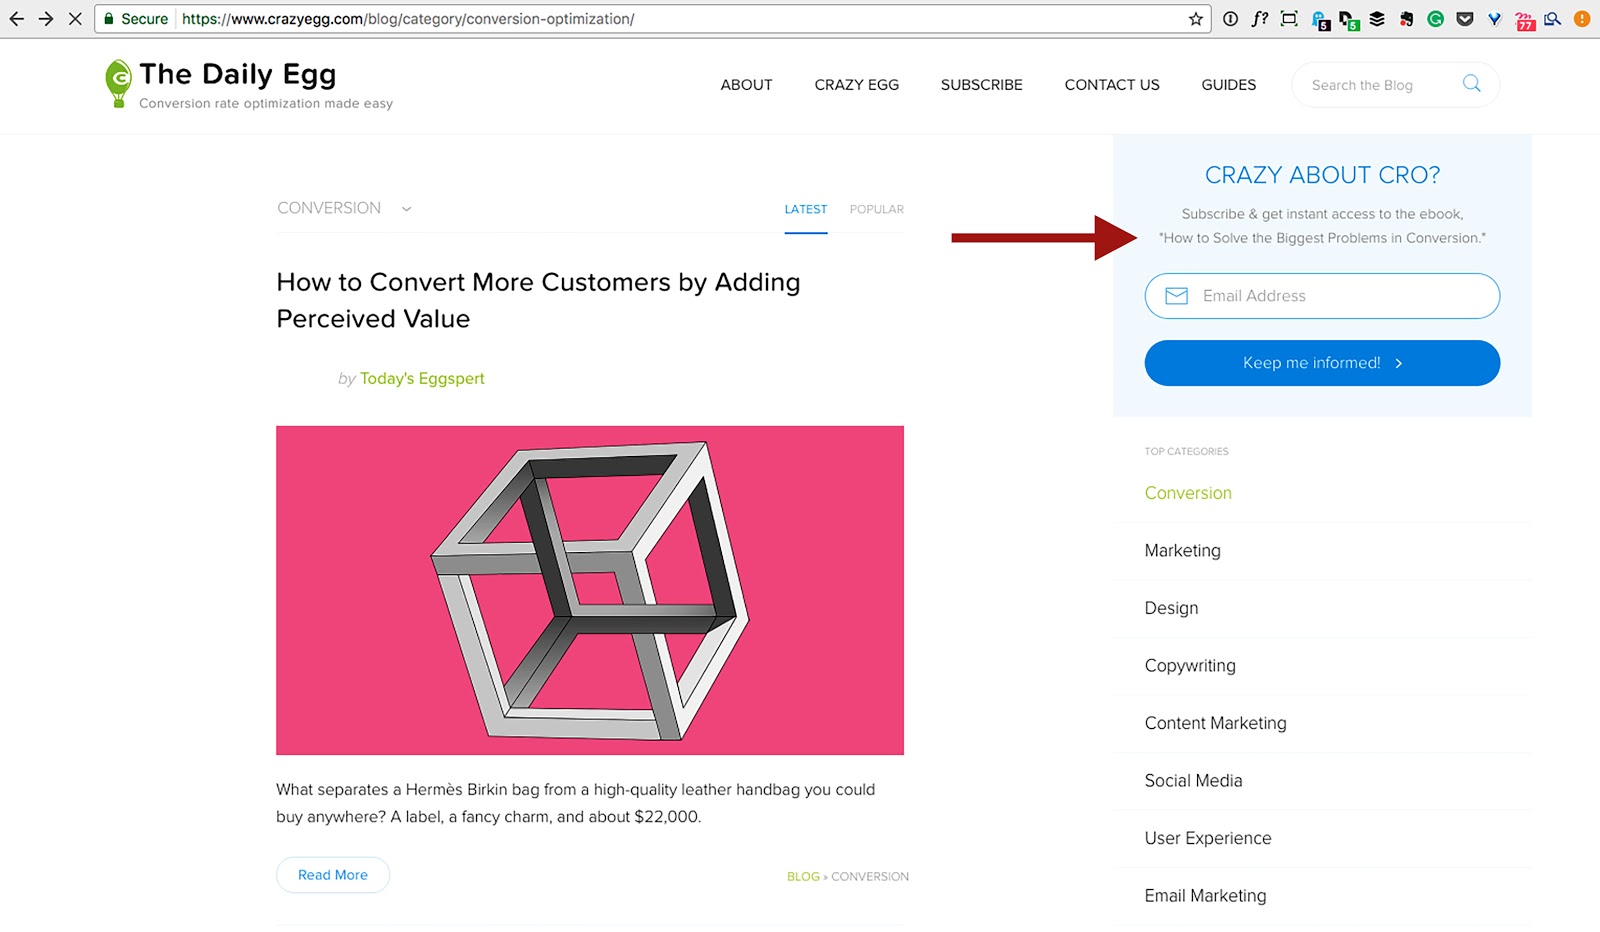1600x932 pixels.
Task: Go forward with the browser forward arrow
Action: tap(45, 19)
